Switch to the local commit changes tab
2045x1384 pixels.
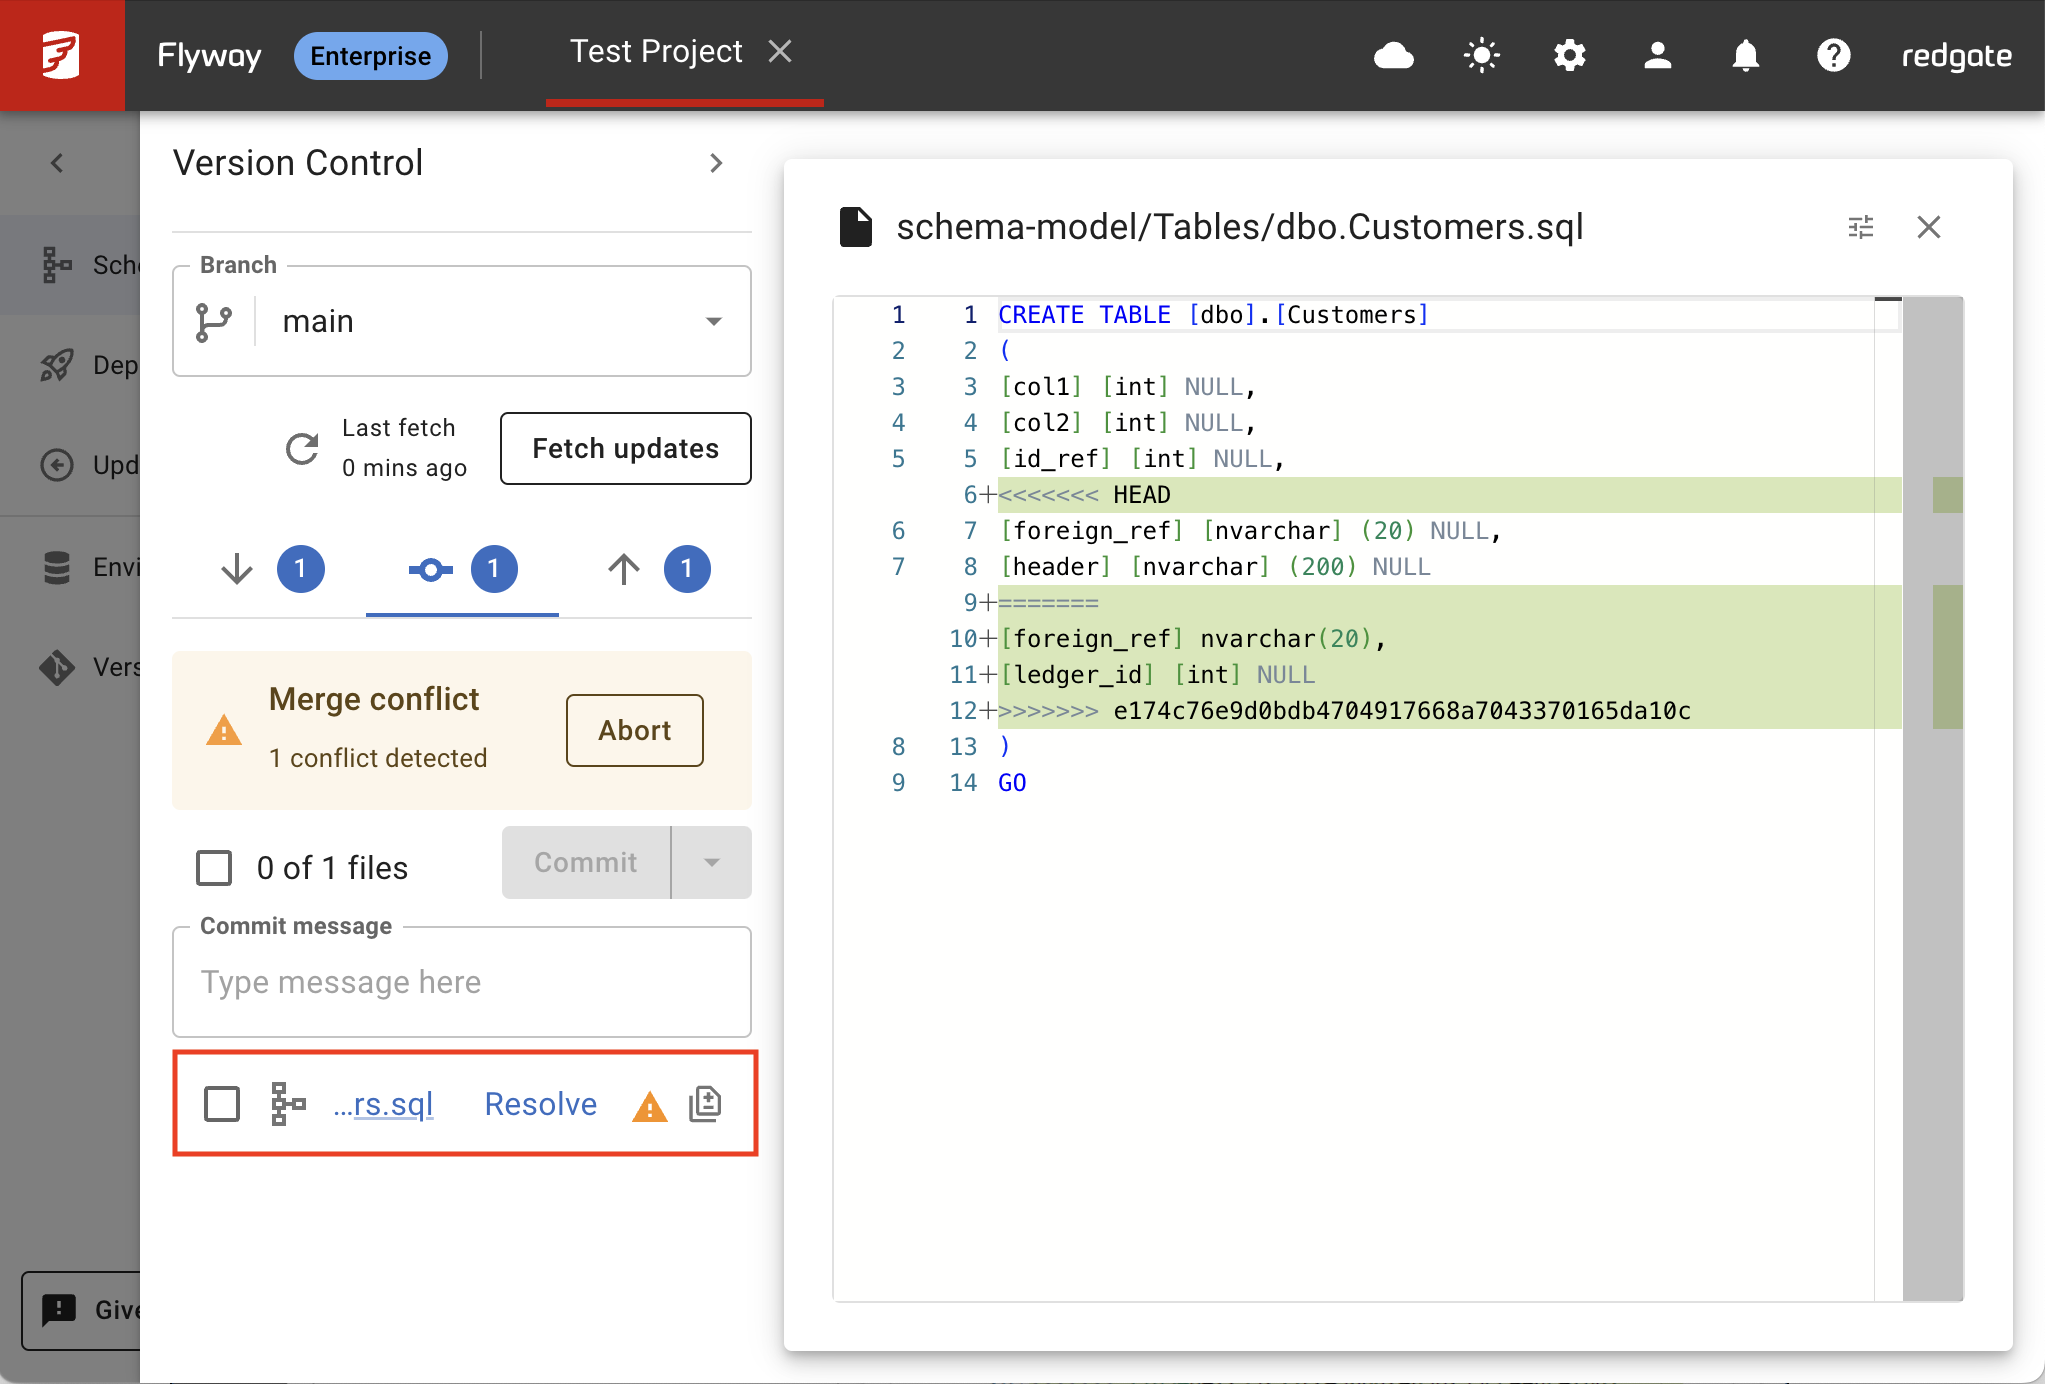462,569
